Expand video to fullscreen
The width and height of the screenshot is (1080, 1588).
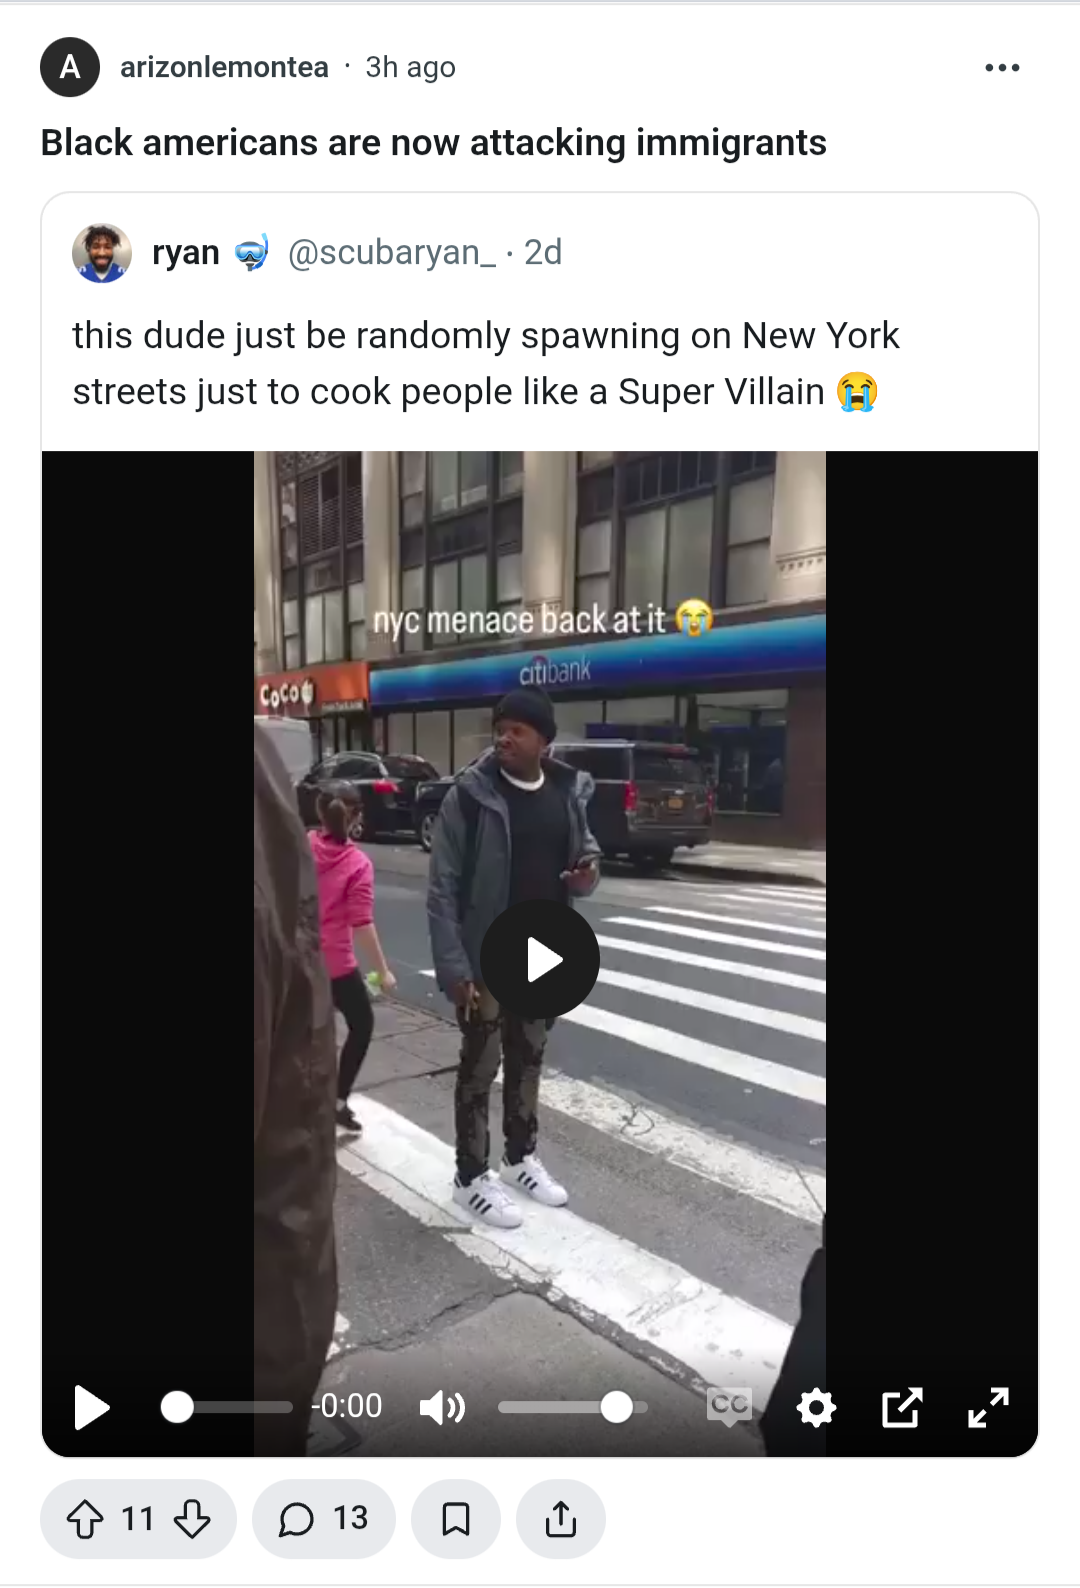(988, 1407)
